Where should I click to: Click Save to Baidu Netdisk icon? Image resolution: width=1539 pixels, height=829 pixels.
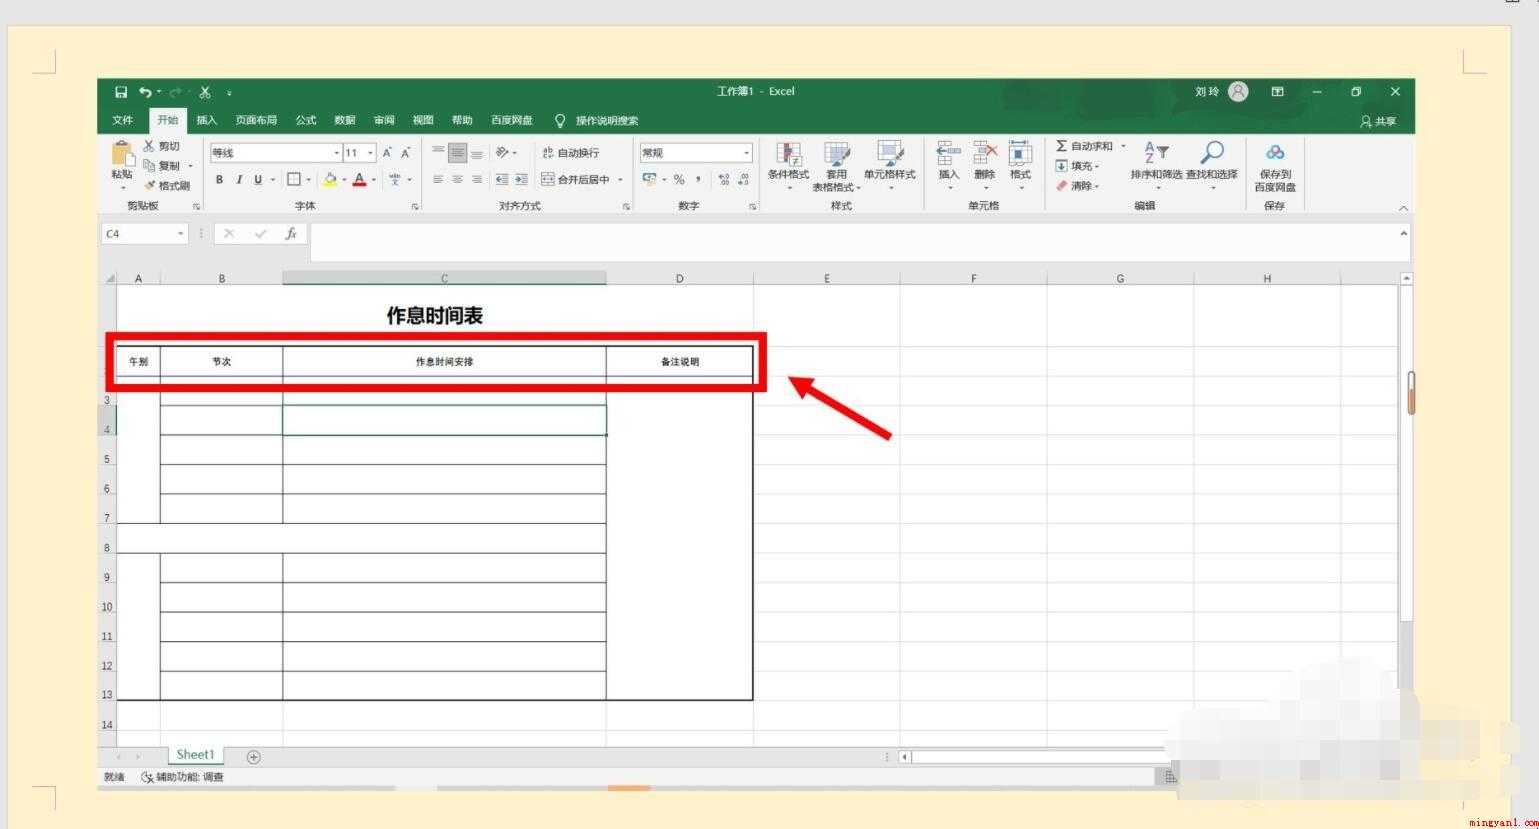[1275, 152]
